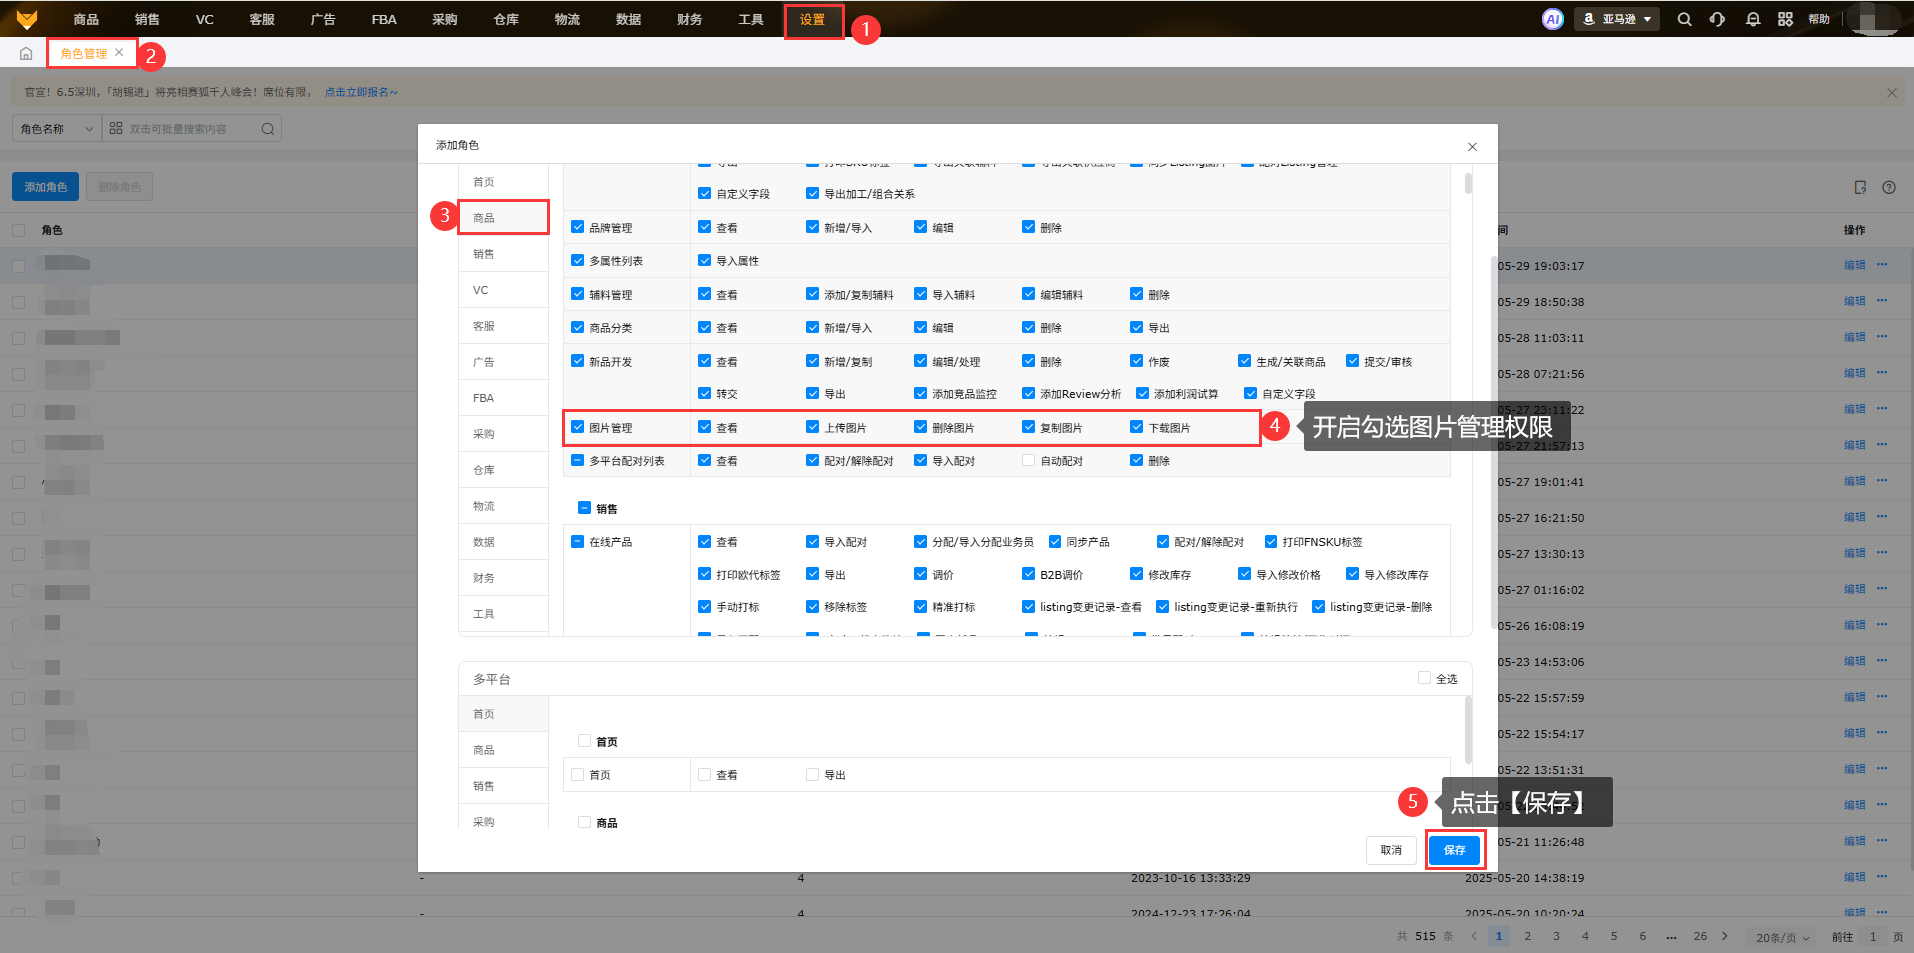The image size is (1914, 953).
Task: Open the help question-mark icon above the table
Action: point(1889,187)
